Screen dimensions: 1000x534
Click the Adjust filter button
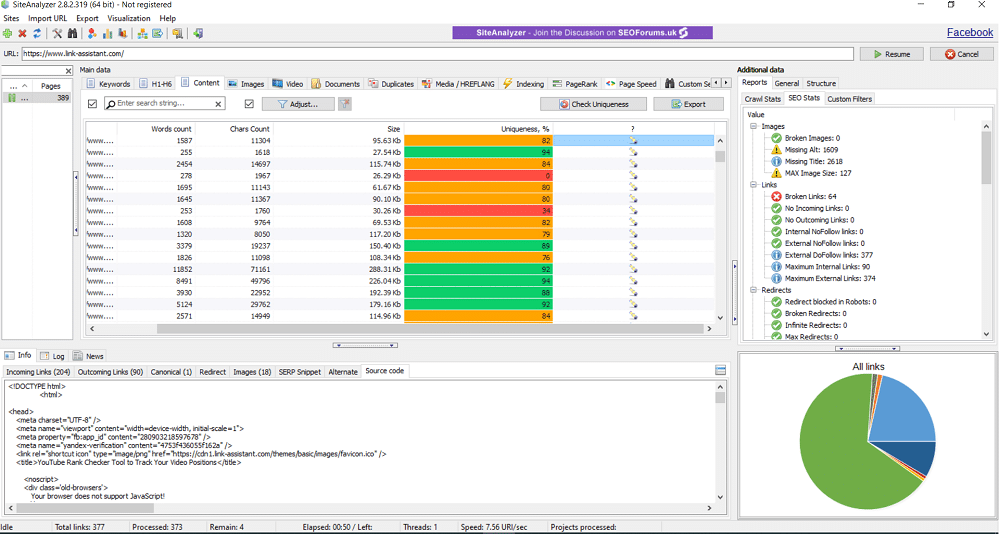pyautogui.click(x=298, y=104)
